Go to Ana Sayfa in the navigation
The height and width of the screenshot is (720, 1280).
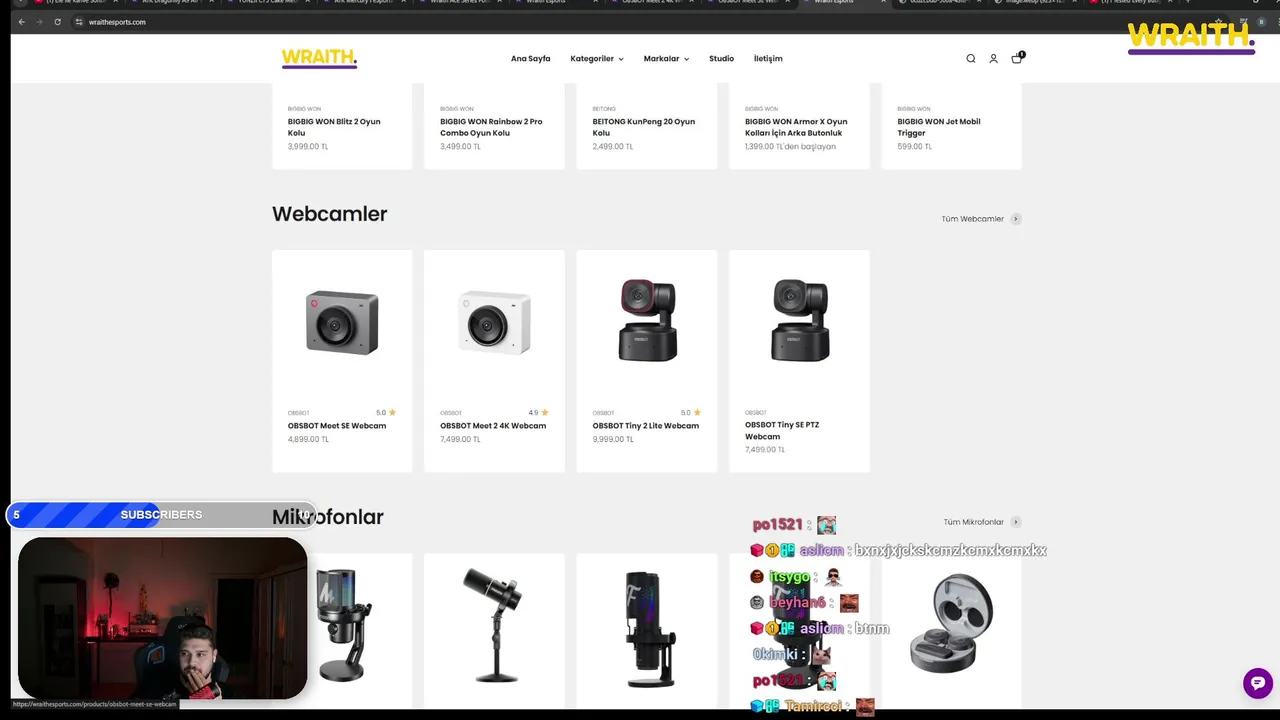coord(530,59)
